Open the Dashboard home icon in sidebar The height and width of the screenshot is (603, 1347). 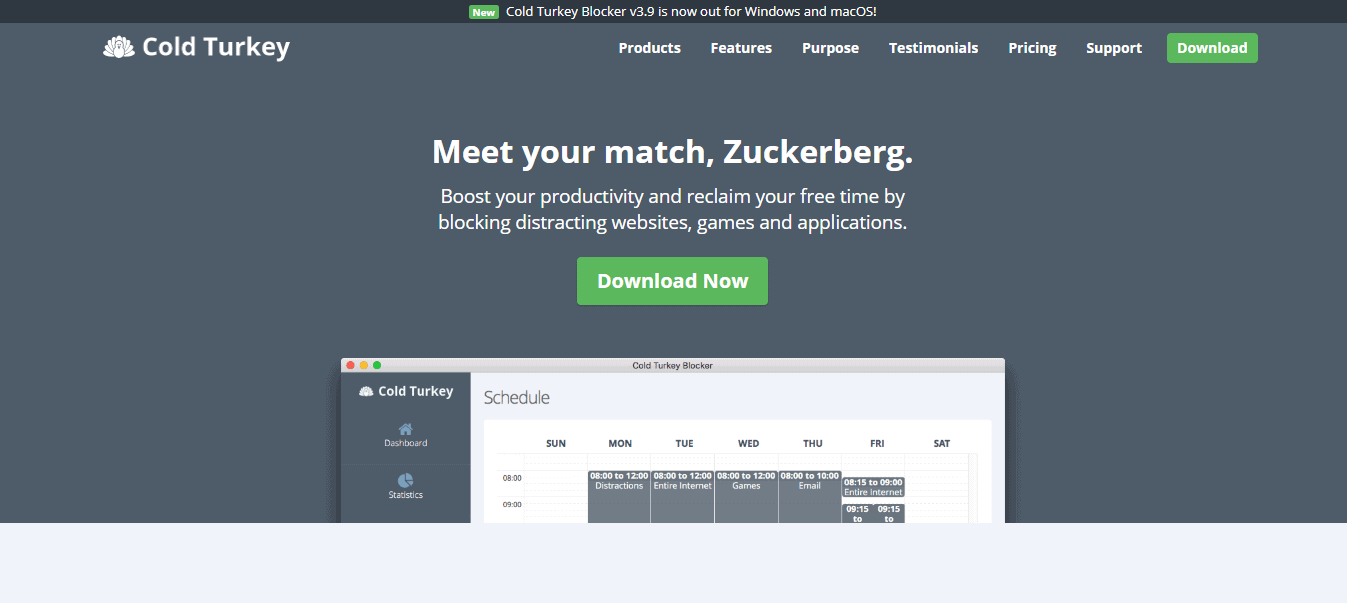405,429
